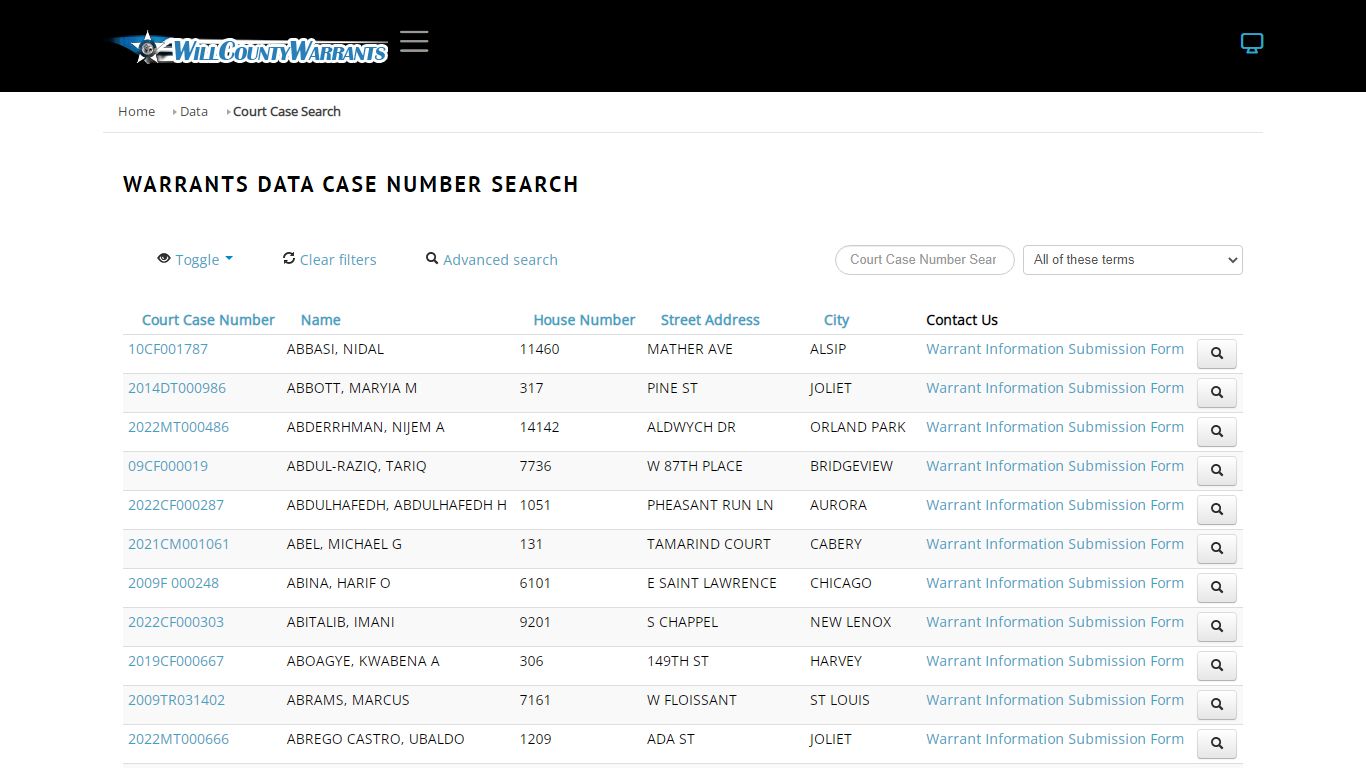1366x768 pixels.
Task: Open details magnifier for ABBASI, NIDAL row
Action: coord(1217,354)
